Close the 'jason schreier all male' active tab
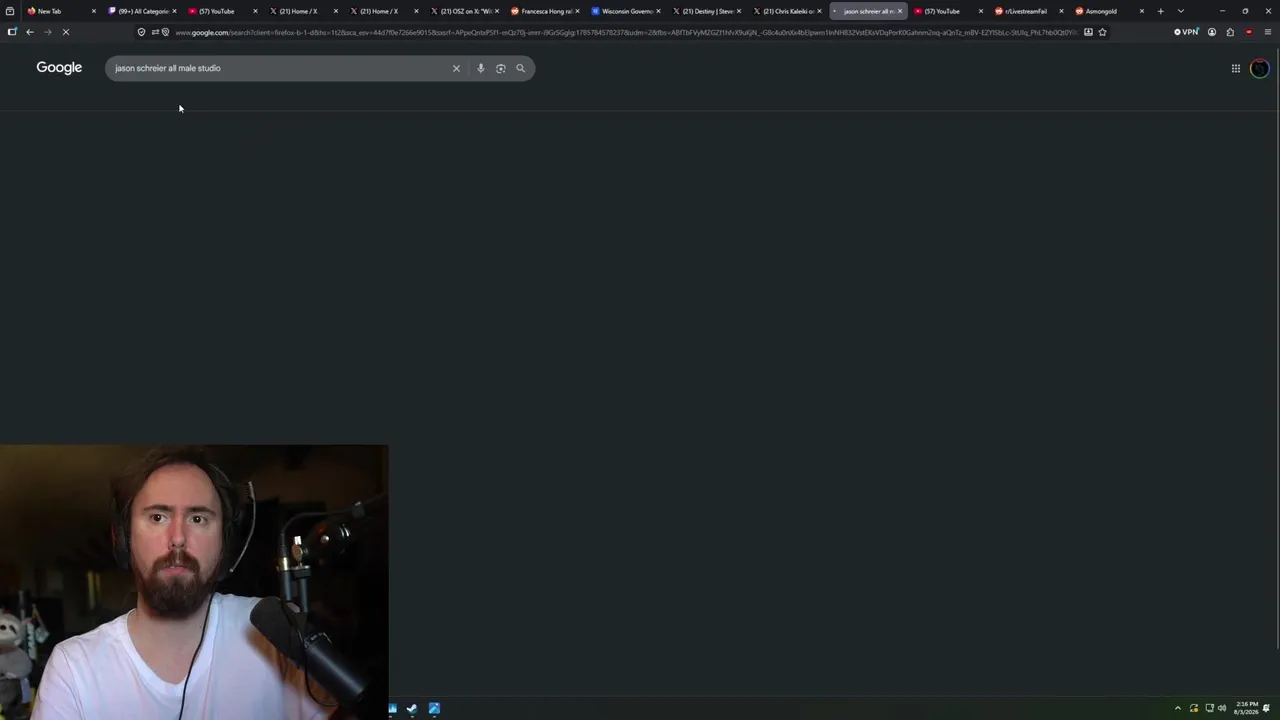The width and height of the screenshot is (1280, 720). [x=900, y=11]
